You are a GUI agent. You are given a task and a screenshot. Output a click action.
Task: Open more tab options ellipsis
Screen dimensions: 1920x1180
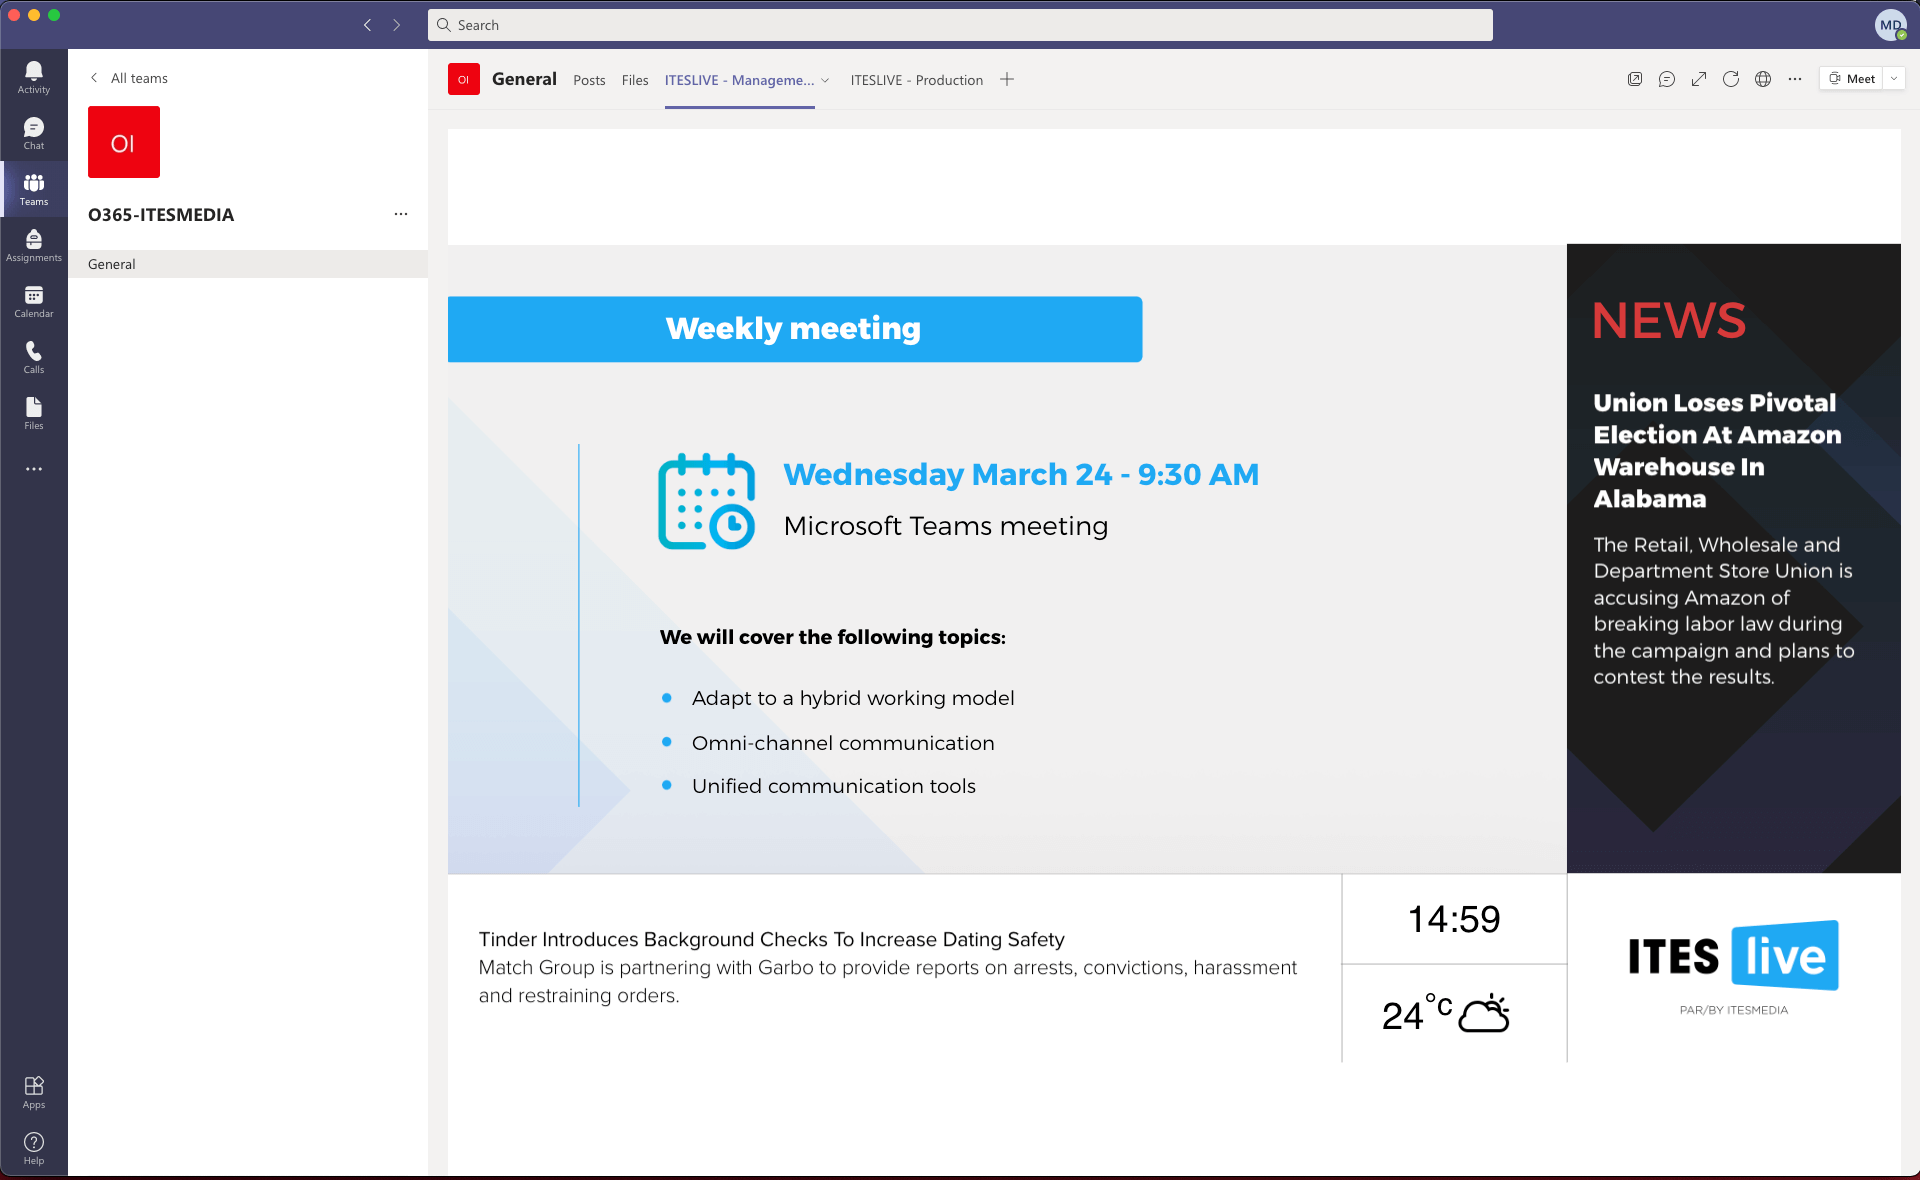[x=1795, y=79]
